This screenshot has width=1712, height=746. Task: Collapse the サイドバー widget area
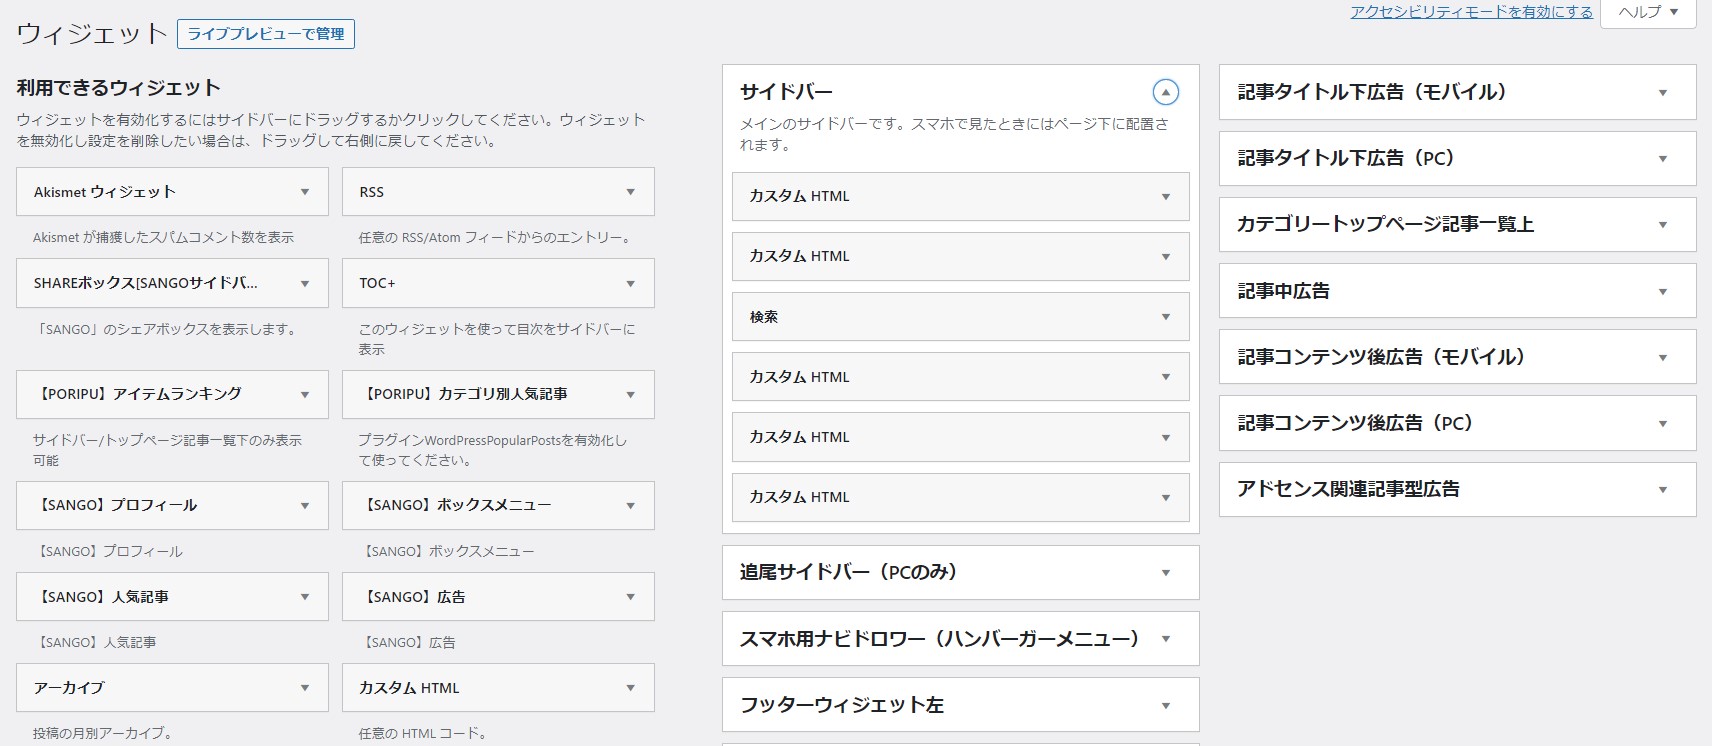tap(1165, 92)
